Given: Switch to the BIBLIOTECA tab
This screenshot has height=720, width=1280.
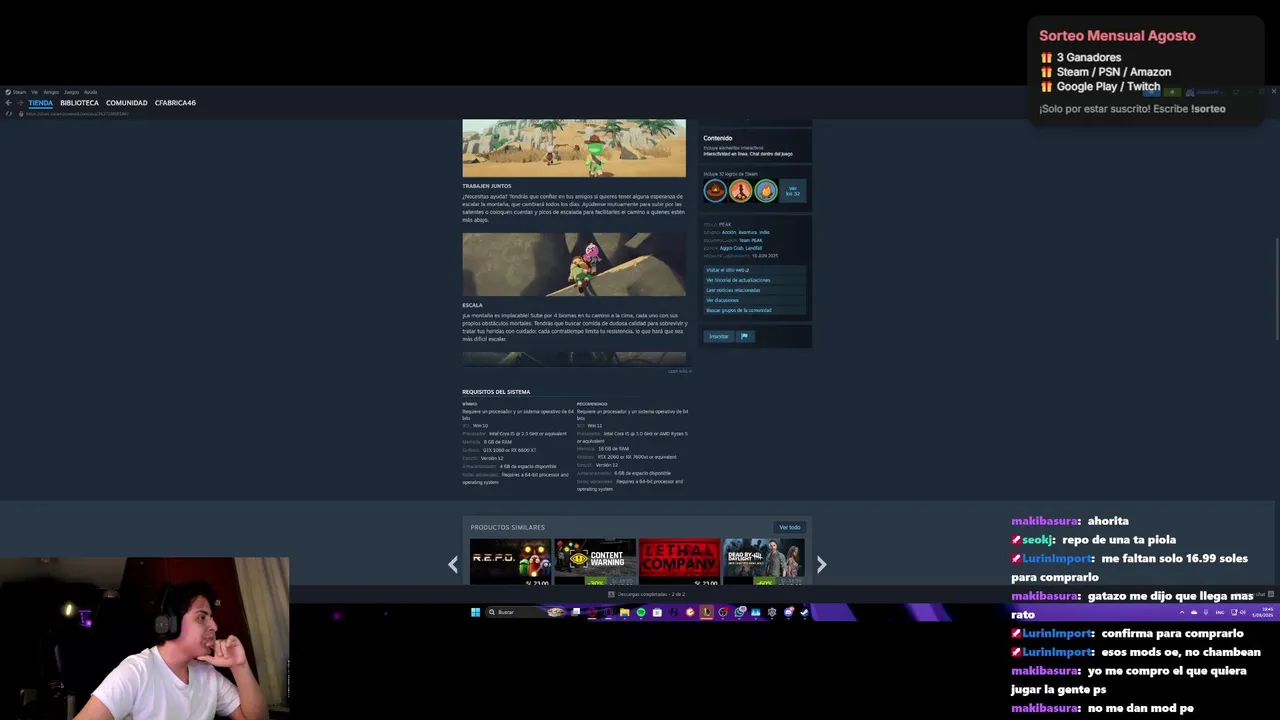Looking at the screenshot, I should tap(79, 103).
